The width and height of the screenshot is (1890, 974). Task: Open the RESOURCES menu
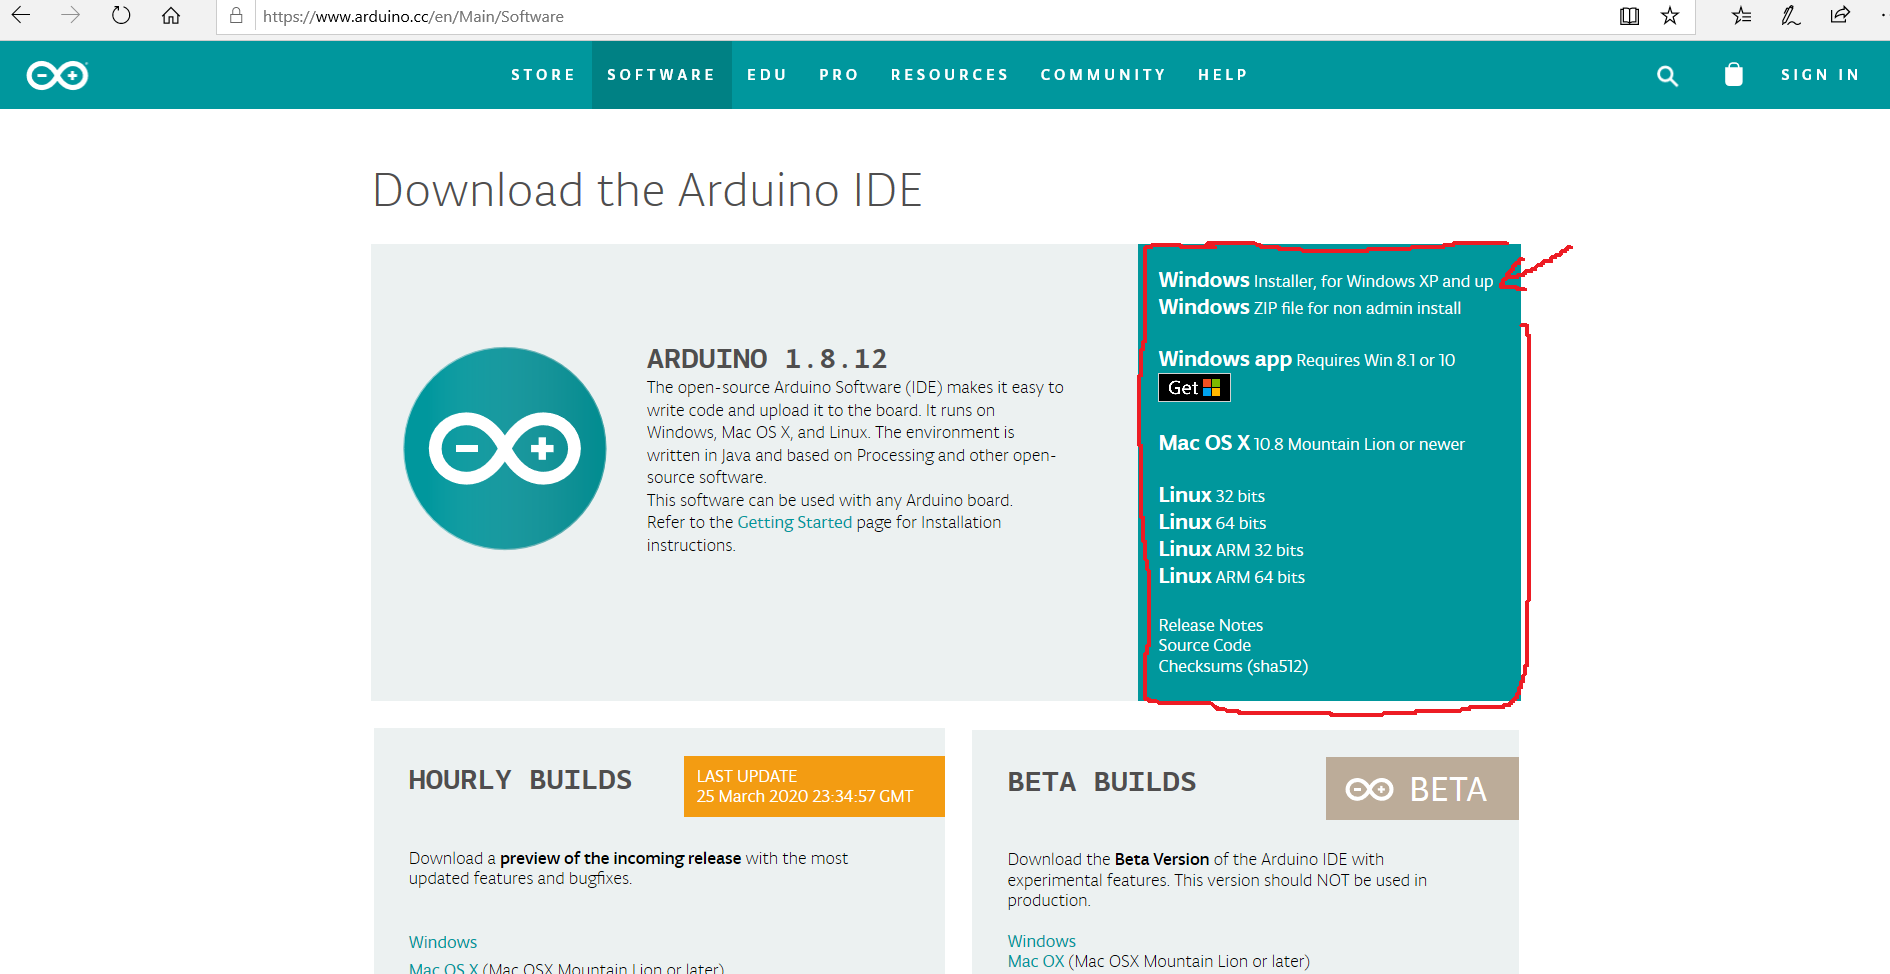(x=950, y=75)
